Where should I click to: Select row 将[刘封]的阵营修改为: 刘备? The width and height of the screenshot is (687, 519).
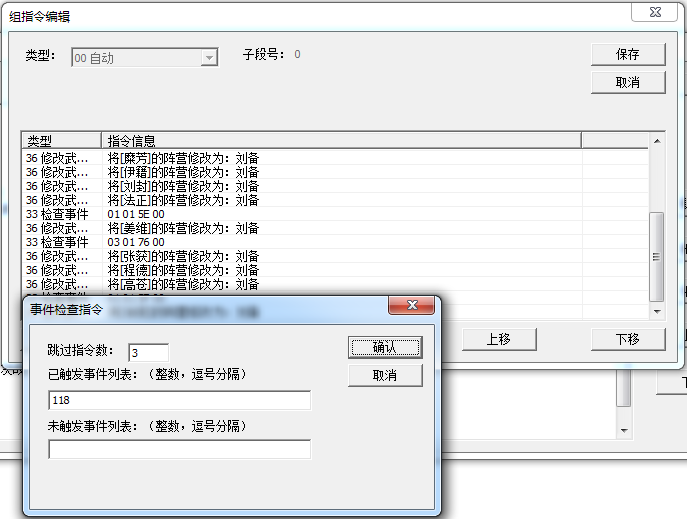click(x=335, y=186)
